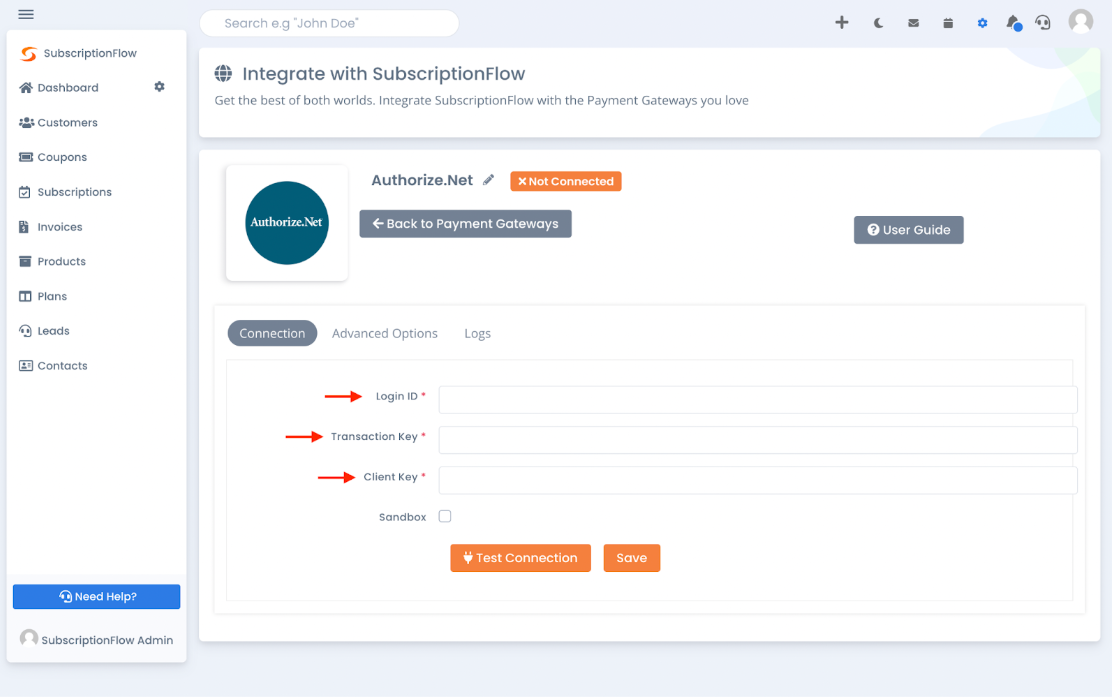Click the Not Connected status badge
This screenshot has width=1113, height=698.
click(x=566, y=181)
